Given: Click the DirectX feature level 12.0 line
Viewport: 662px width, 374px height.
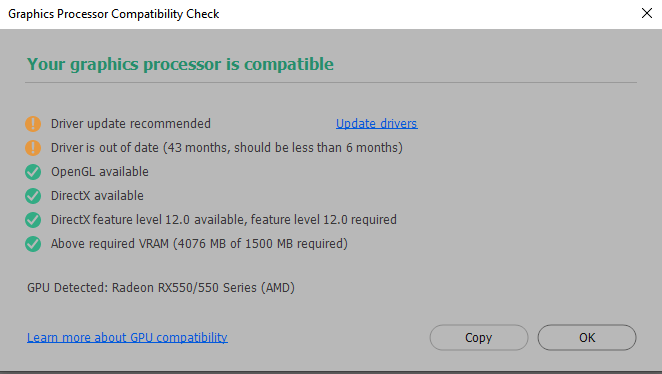Looking at the screenshot, I should [224, 220].
